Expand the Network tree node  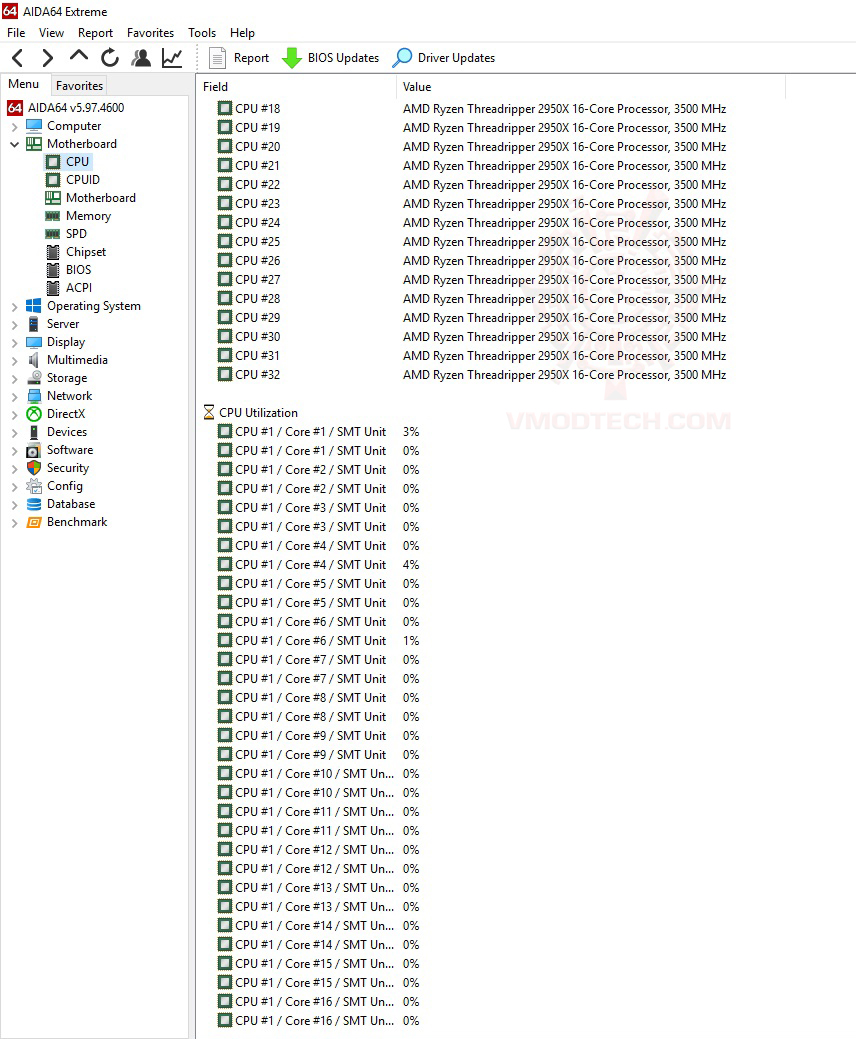(15, 396)
